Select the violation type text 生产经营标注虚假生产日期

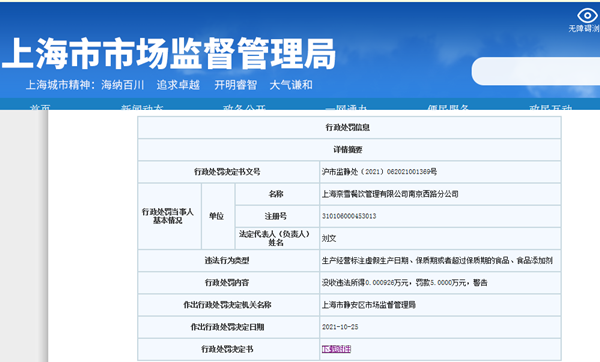pyautogui.click(x=365, y=261)
